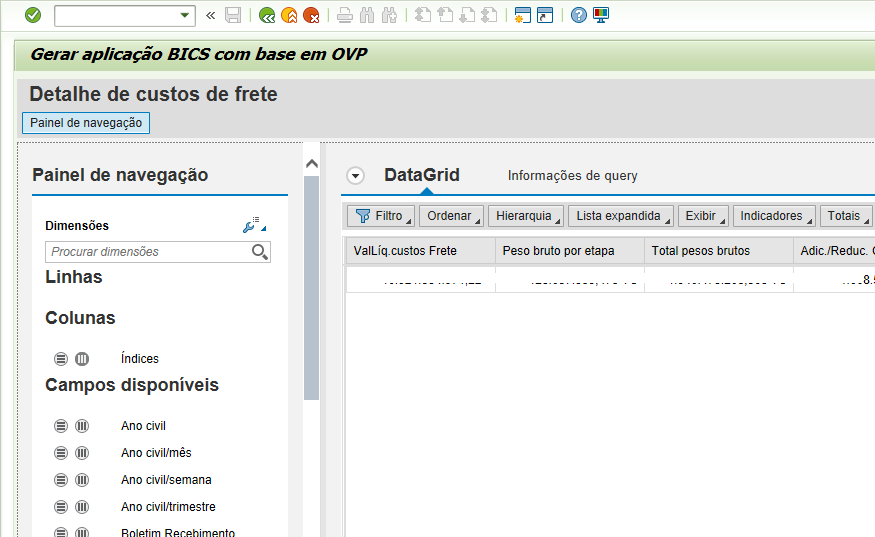875x537 pixels.
Task: Toggle the Painel de navegação button
Action: pos(86,123)
